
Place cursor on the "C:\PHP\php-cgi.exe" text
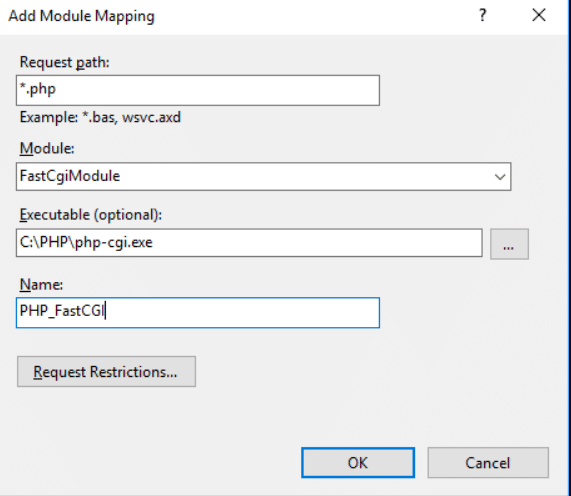coord(86,243)
